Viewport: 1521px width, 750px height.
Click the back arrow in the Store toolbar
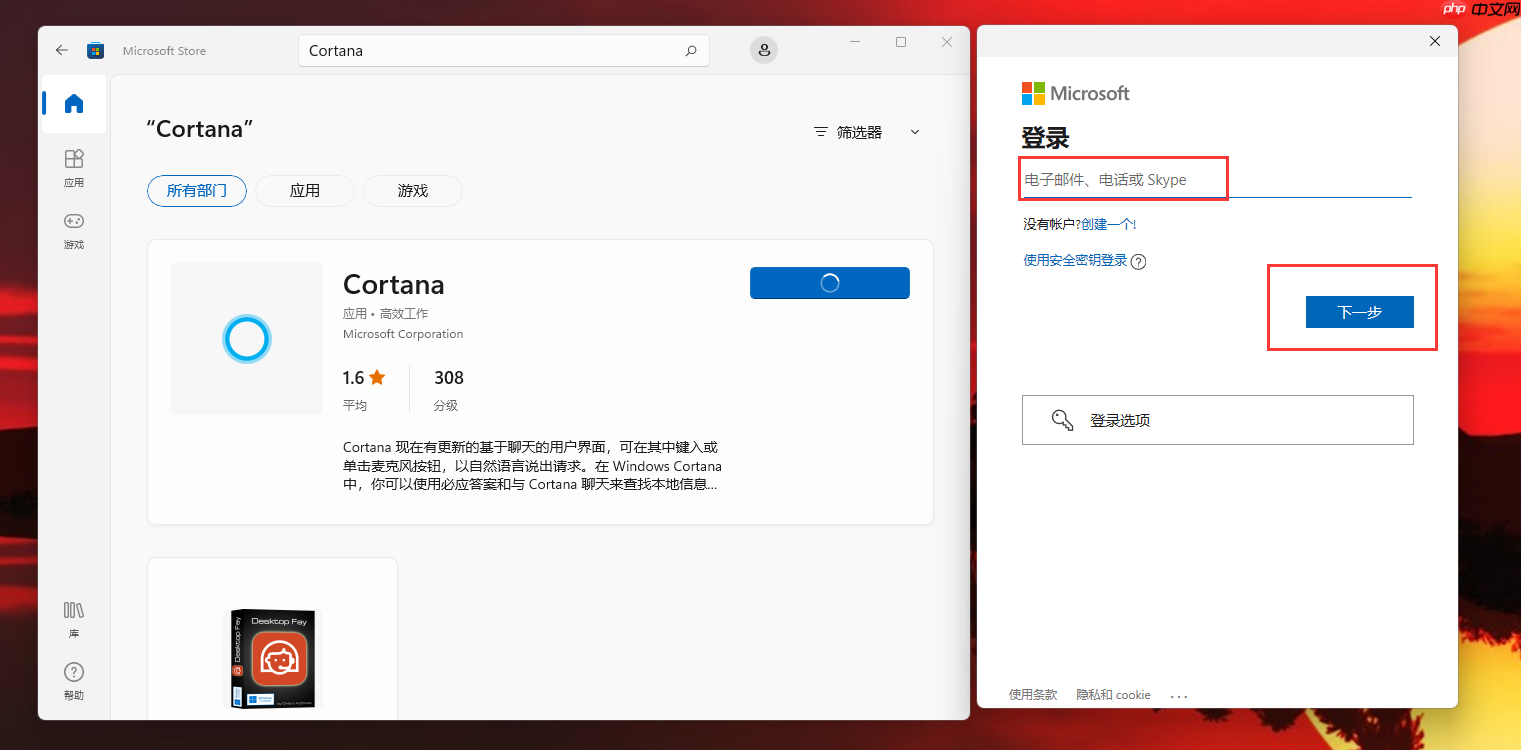point(61,50)
